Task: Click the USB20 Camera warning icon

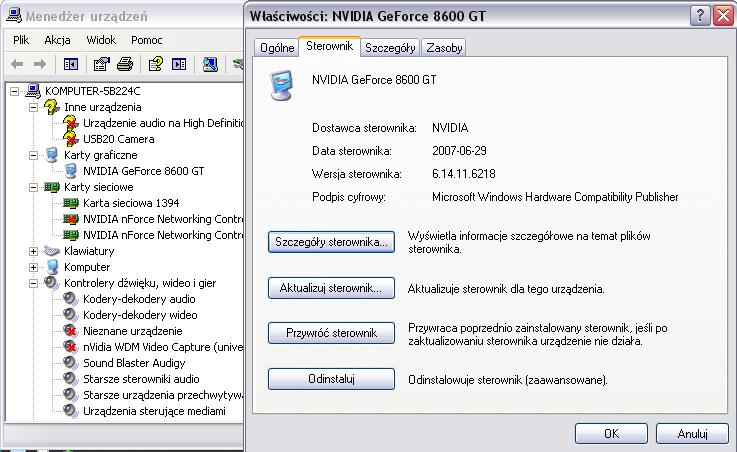Action: 71,139
